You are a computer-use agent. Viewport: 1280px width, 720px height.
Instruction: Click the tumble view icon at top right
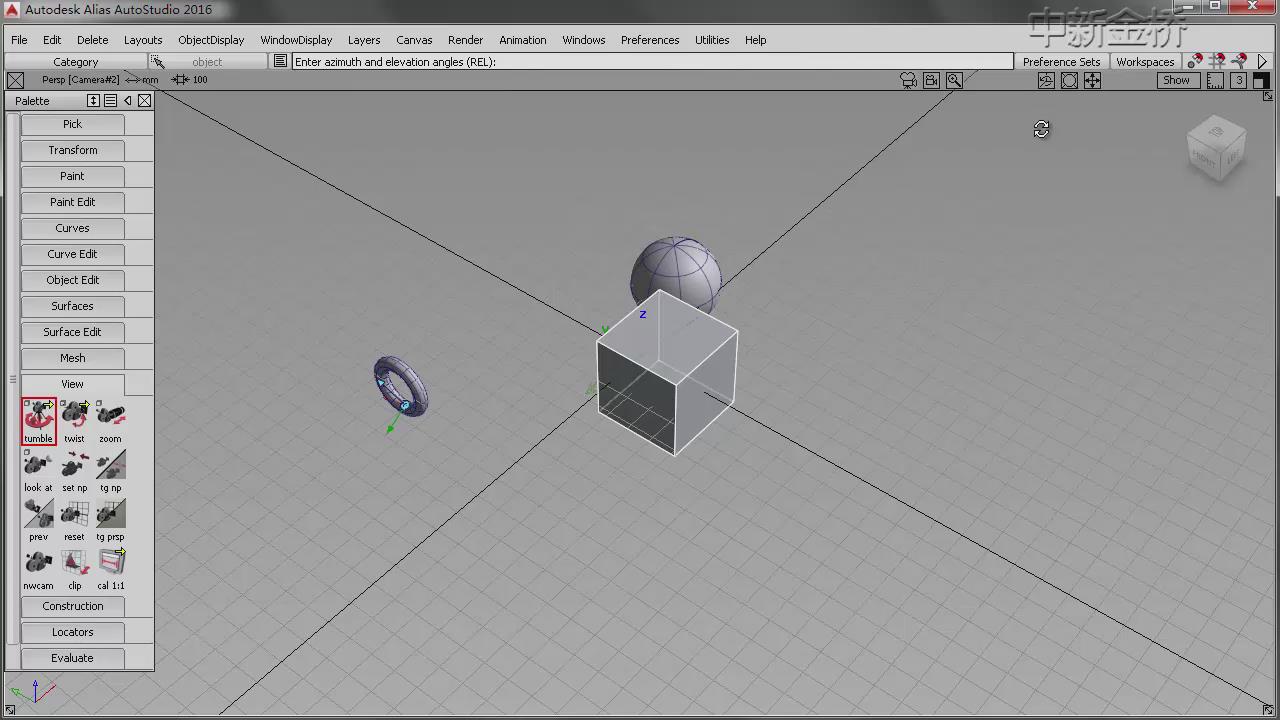1046,80
